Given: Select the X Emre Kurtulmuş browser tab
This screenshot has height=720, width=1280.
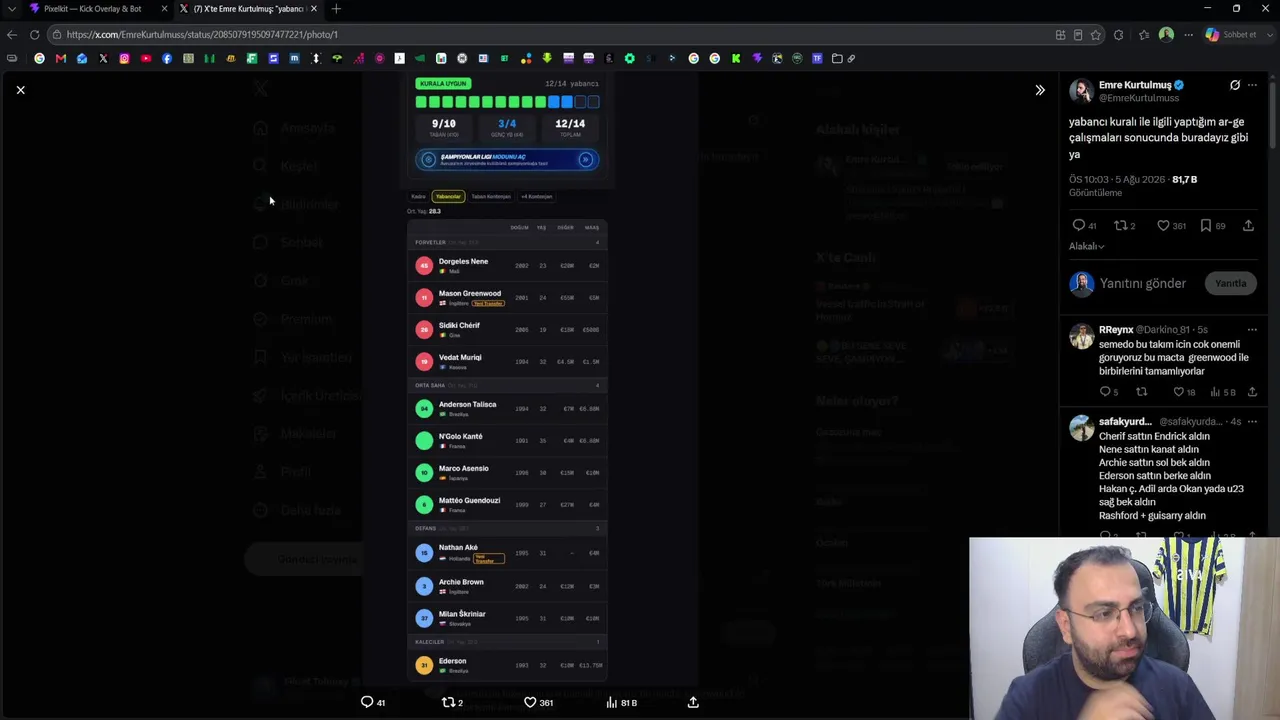Looking at the screenshot, I should (x=248, y=9).
